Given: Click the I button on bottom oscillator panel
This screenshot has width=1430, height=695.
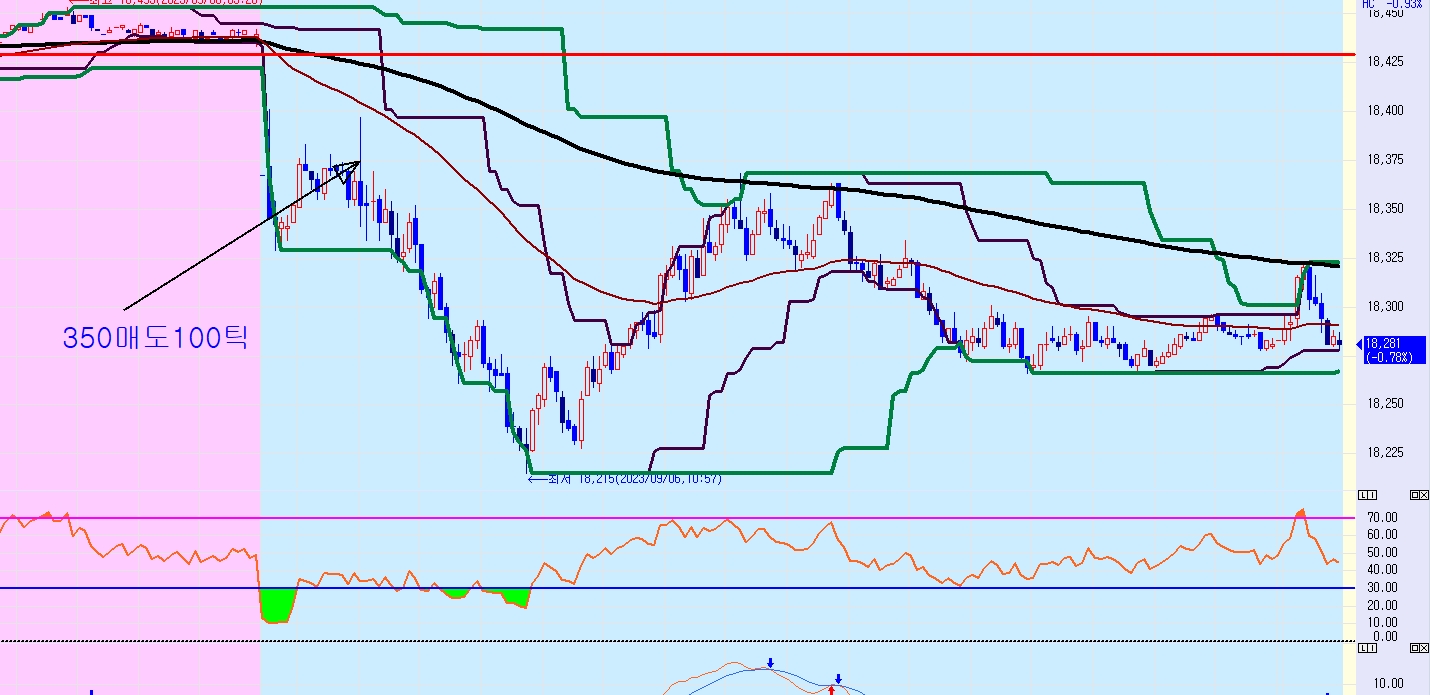Looking at the screenshot, I should 1372,649.
